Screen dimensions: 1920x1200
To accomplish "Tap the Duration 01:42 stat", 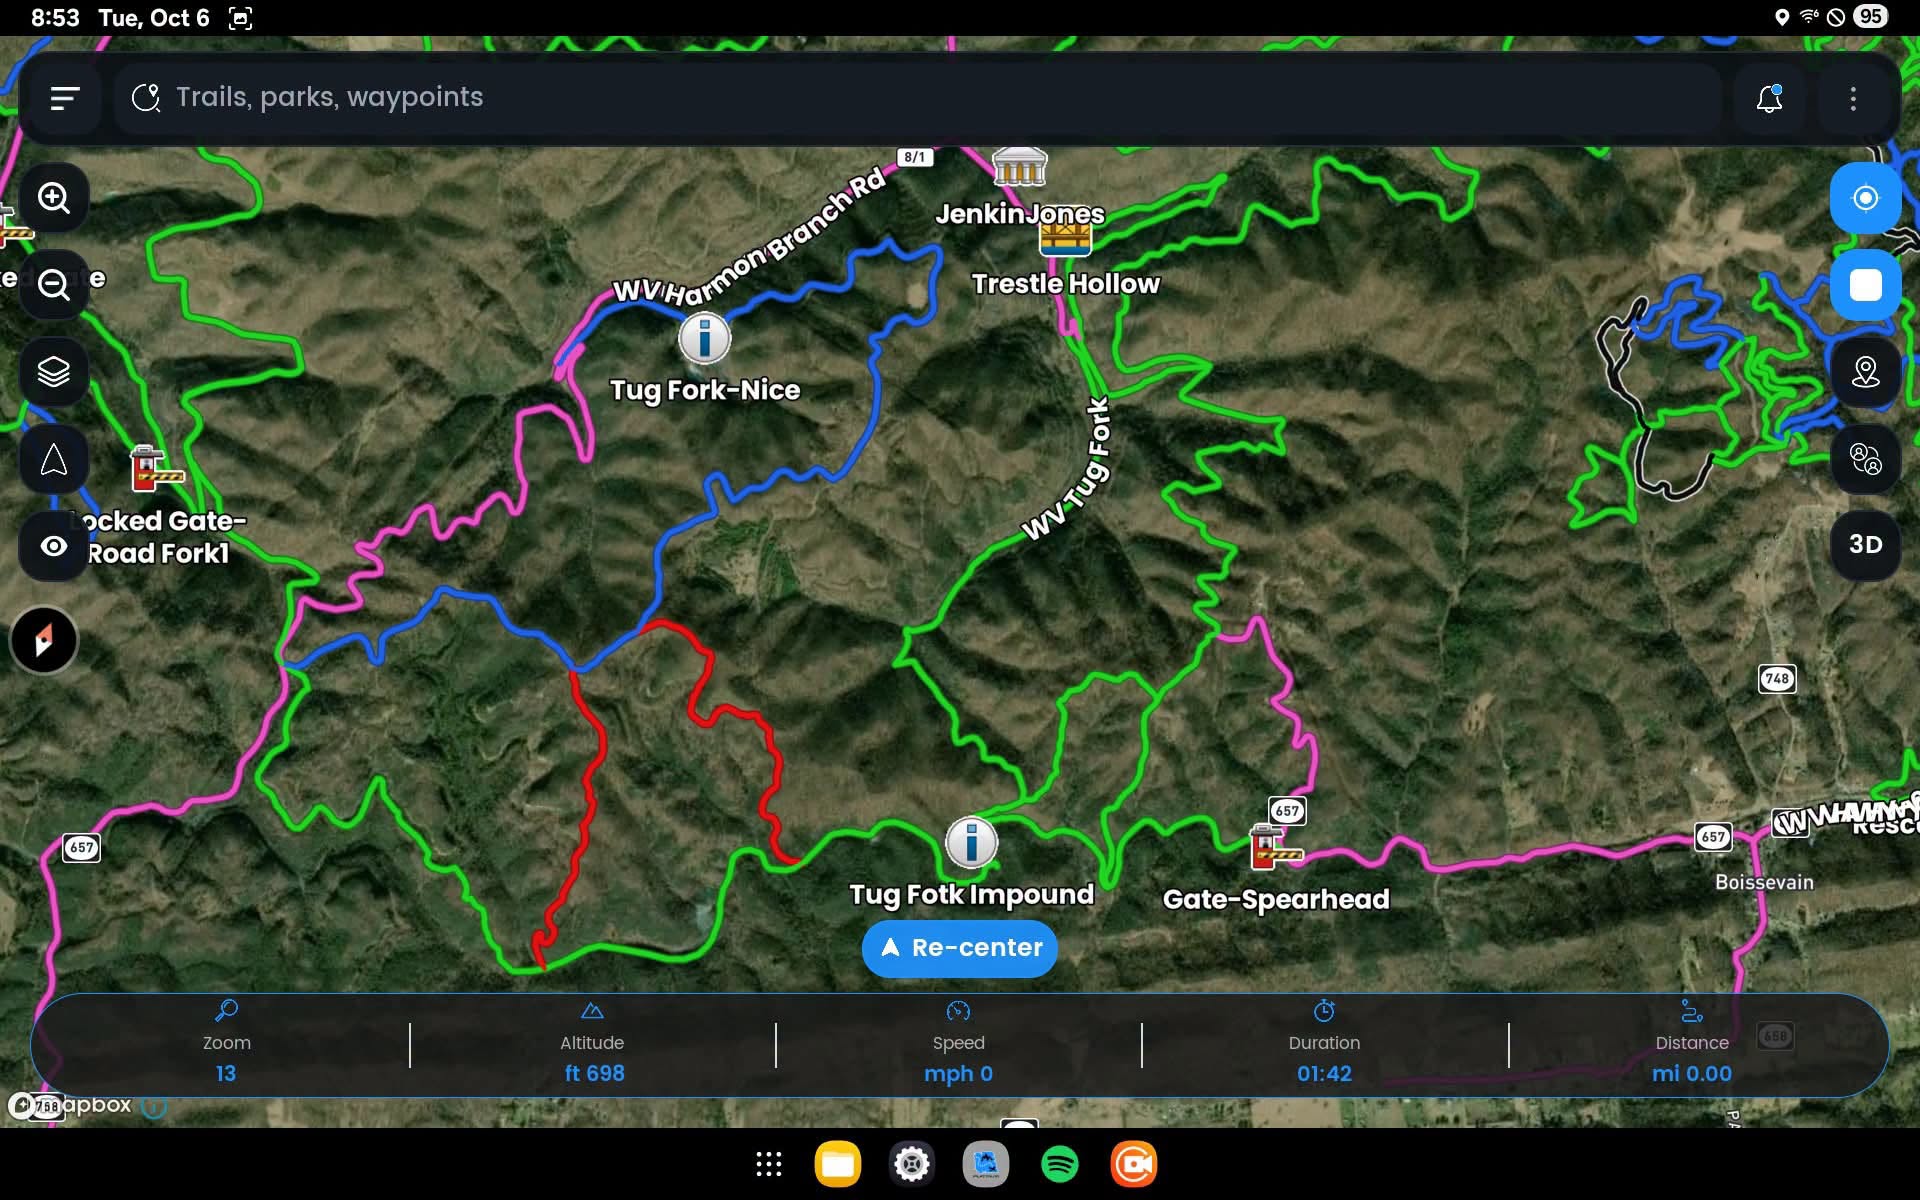I will [1324, 1045].
